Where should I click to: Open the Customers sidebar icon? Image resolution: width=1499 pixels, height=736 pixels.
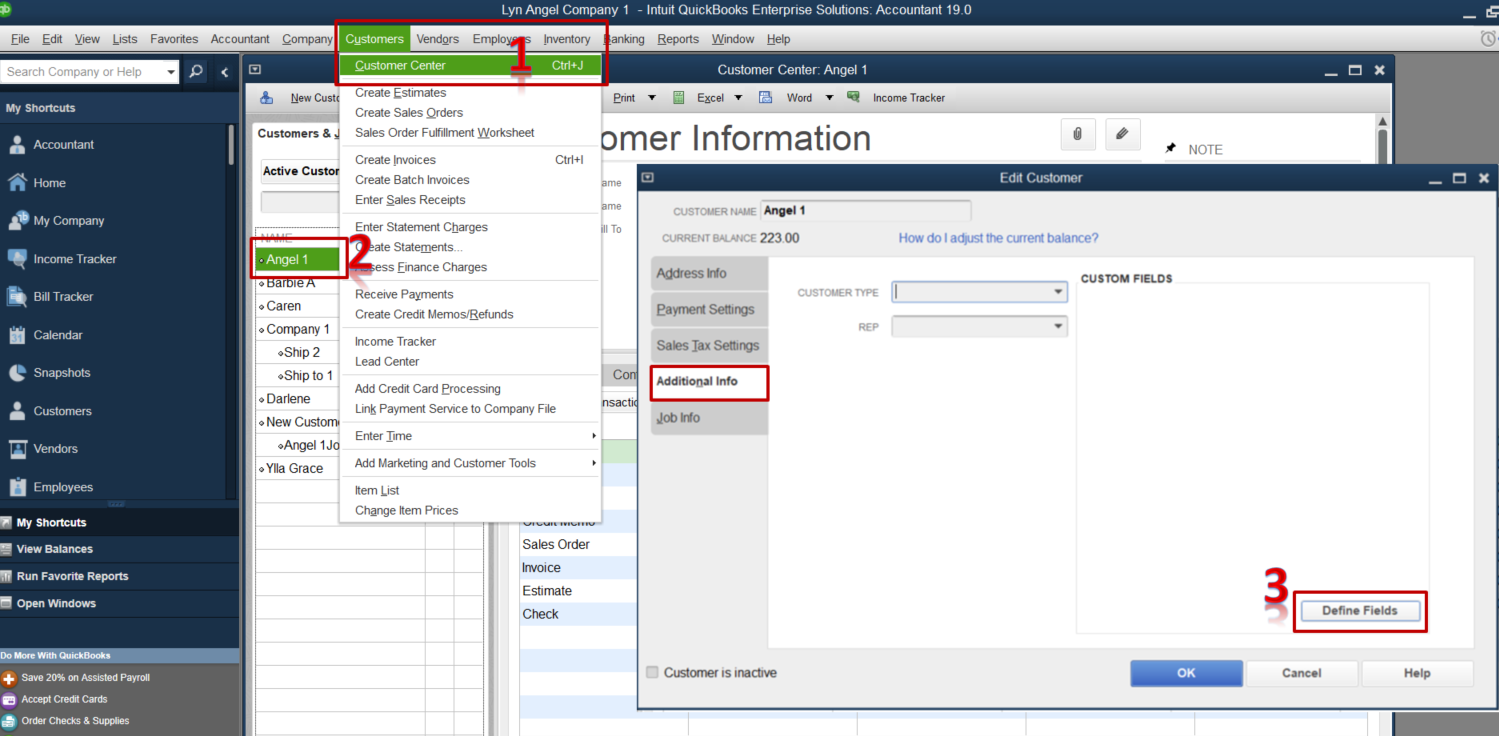click(x=17, y=411)
